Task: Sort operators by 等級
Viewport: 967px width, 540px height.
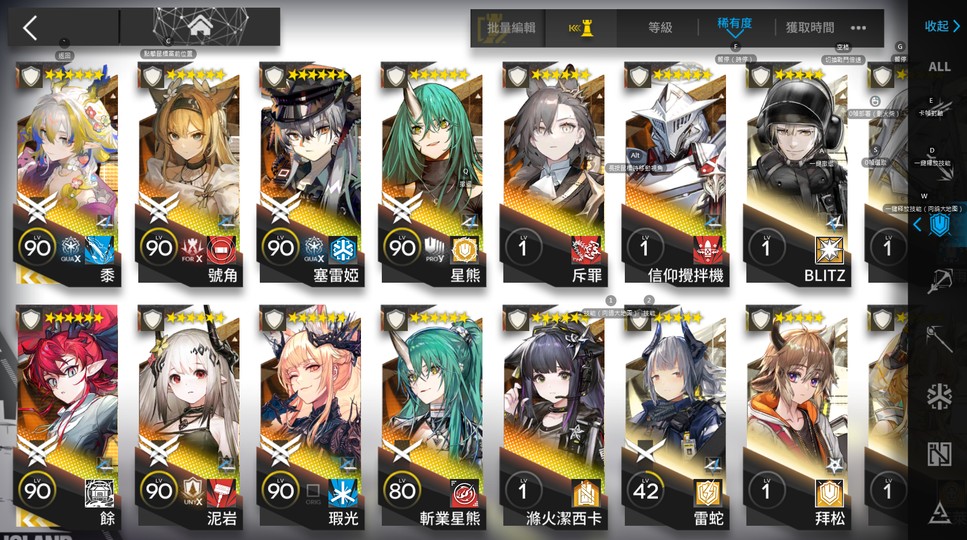Action: click(660, 28)
